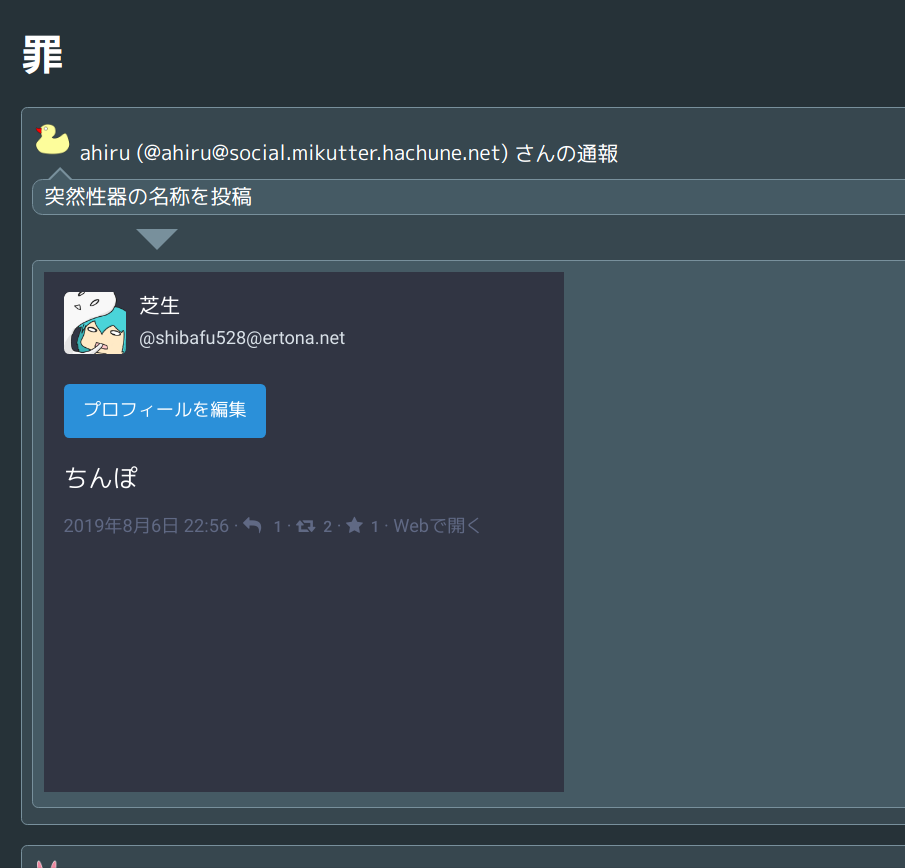Click the ahiru さんの通報 reporter line
Screen dimensions: 905x868
tap(348, 153)
